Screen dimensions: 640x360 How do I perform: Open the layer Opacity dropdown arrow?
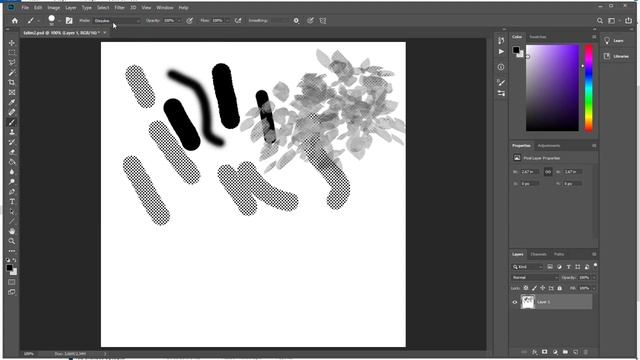pyautogui.click(x=594, y=278)
